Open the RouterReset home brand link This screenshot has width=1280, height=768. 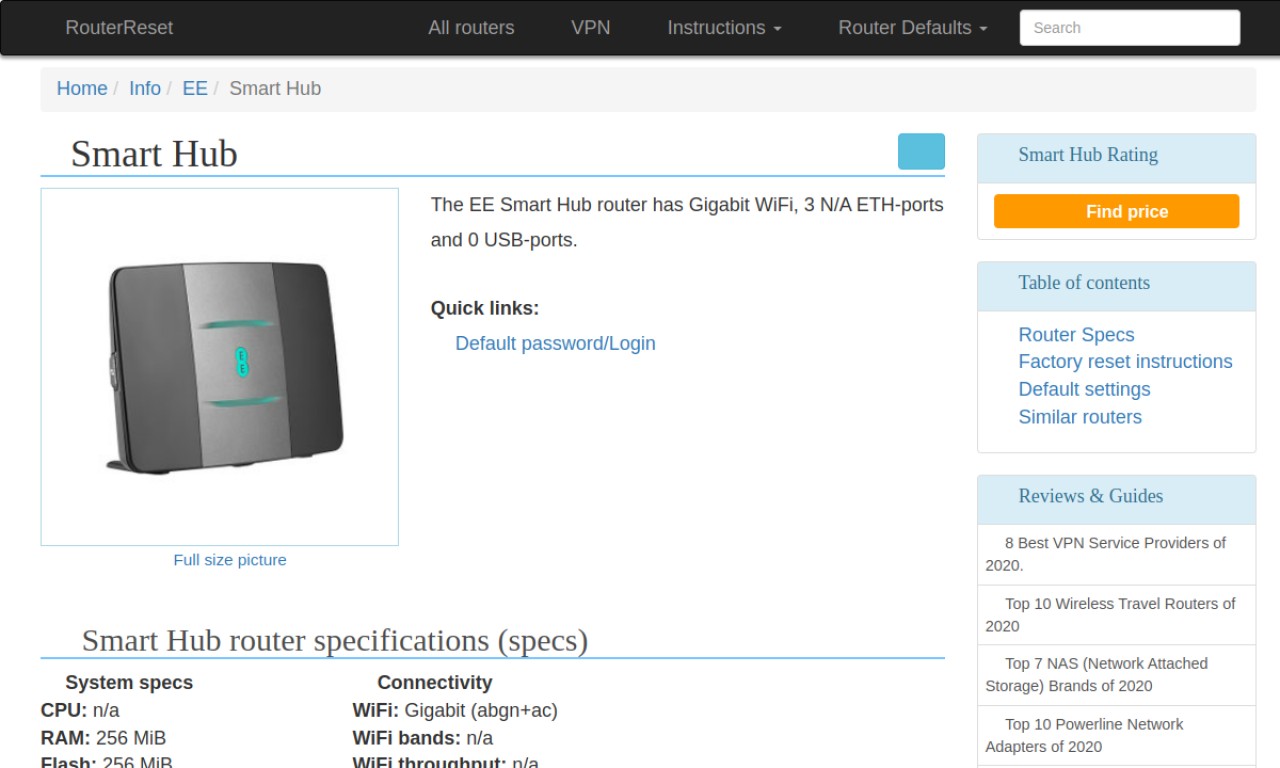pyautogui.click(x=119, y=28)
